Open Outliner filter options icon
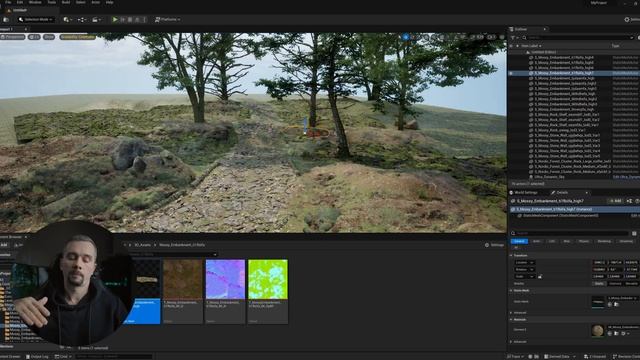Screen dimensions: 640x360 click(514, 38)
